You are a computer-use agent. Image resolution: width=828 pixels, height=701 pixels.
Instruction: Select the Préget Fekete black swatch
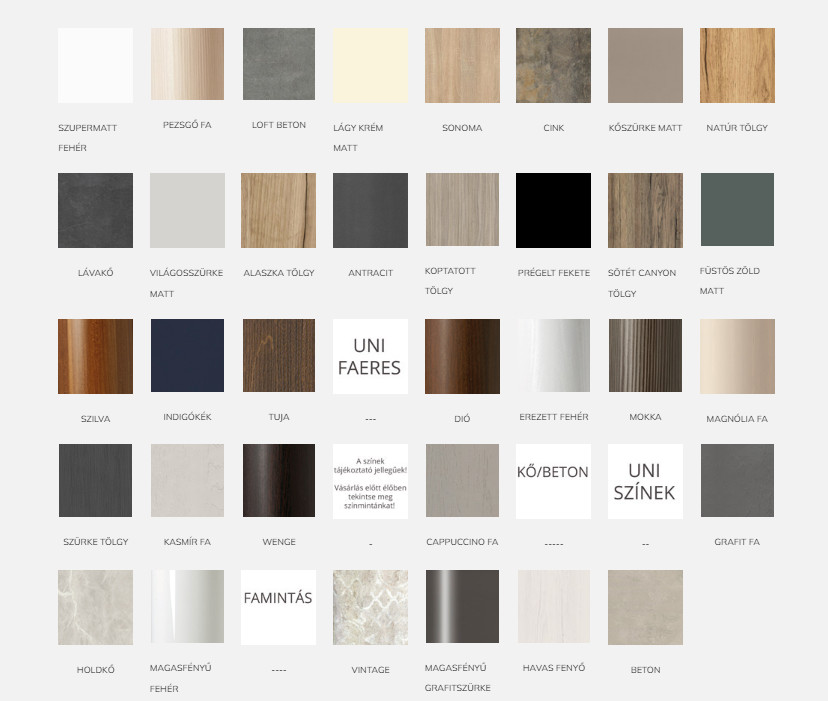[553, 210]
